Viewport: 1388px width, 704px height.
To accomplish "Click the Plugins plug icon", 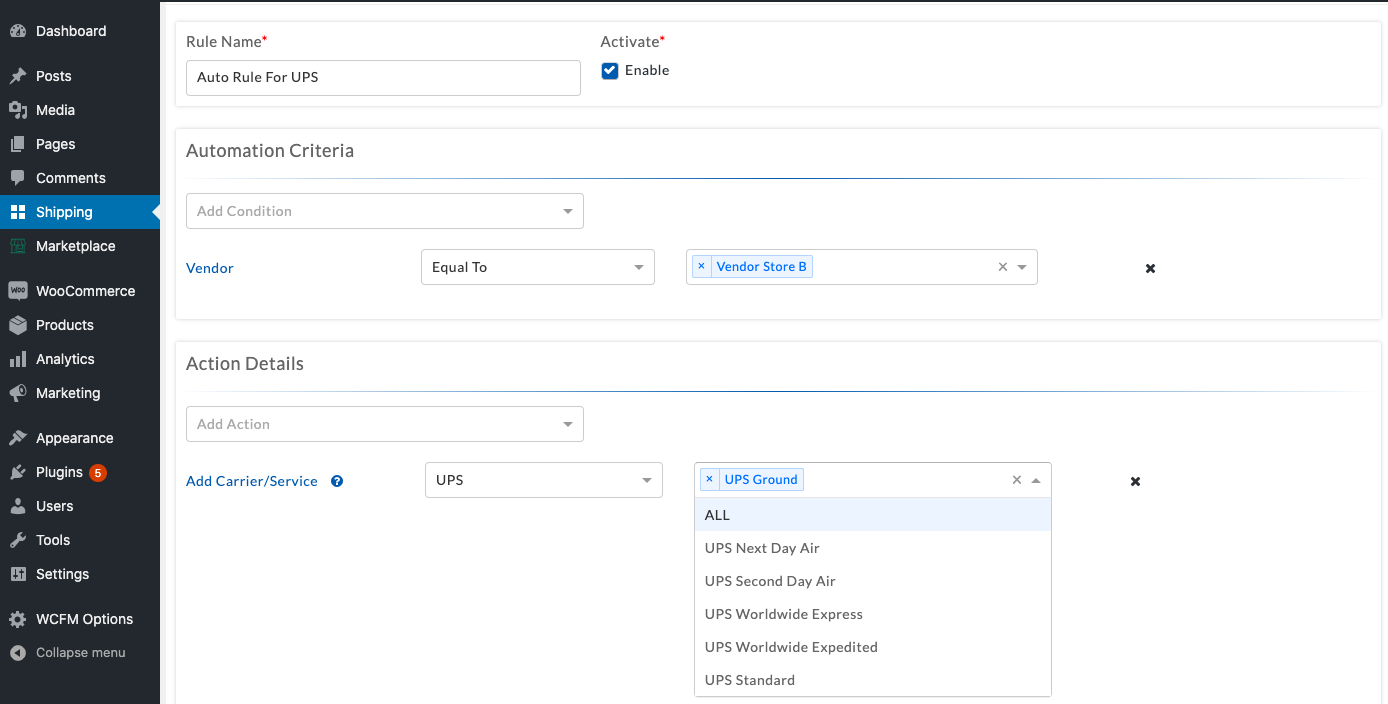I will pos(18,472).
